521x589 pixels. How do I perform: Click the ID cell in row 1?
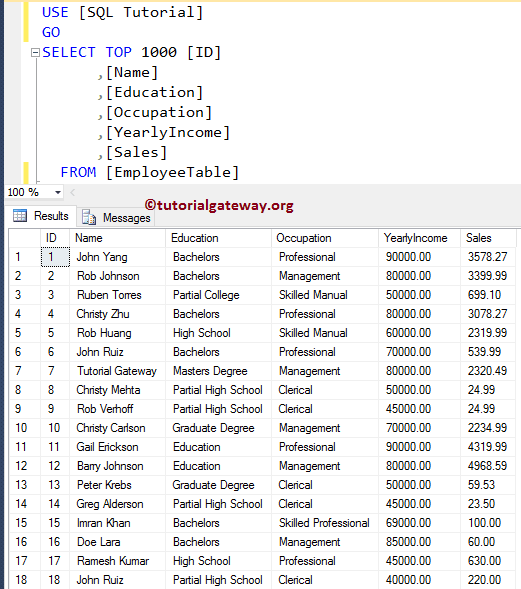(55, 257)
